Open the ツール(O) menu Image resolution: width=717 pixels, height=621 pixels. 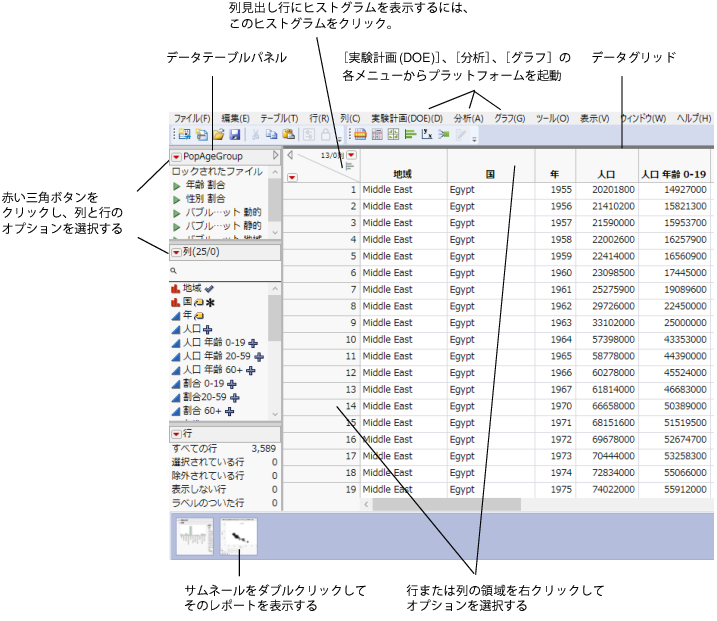tap(552, 118)
